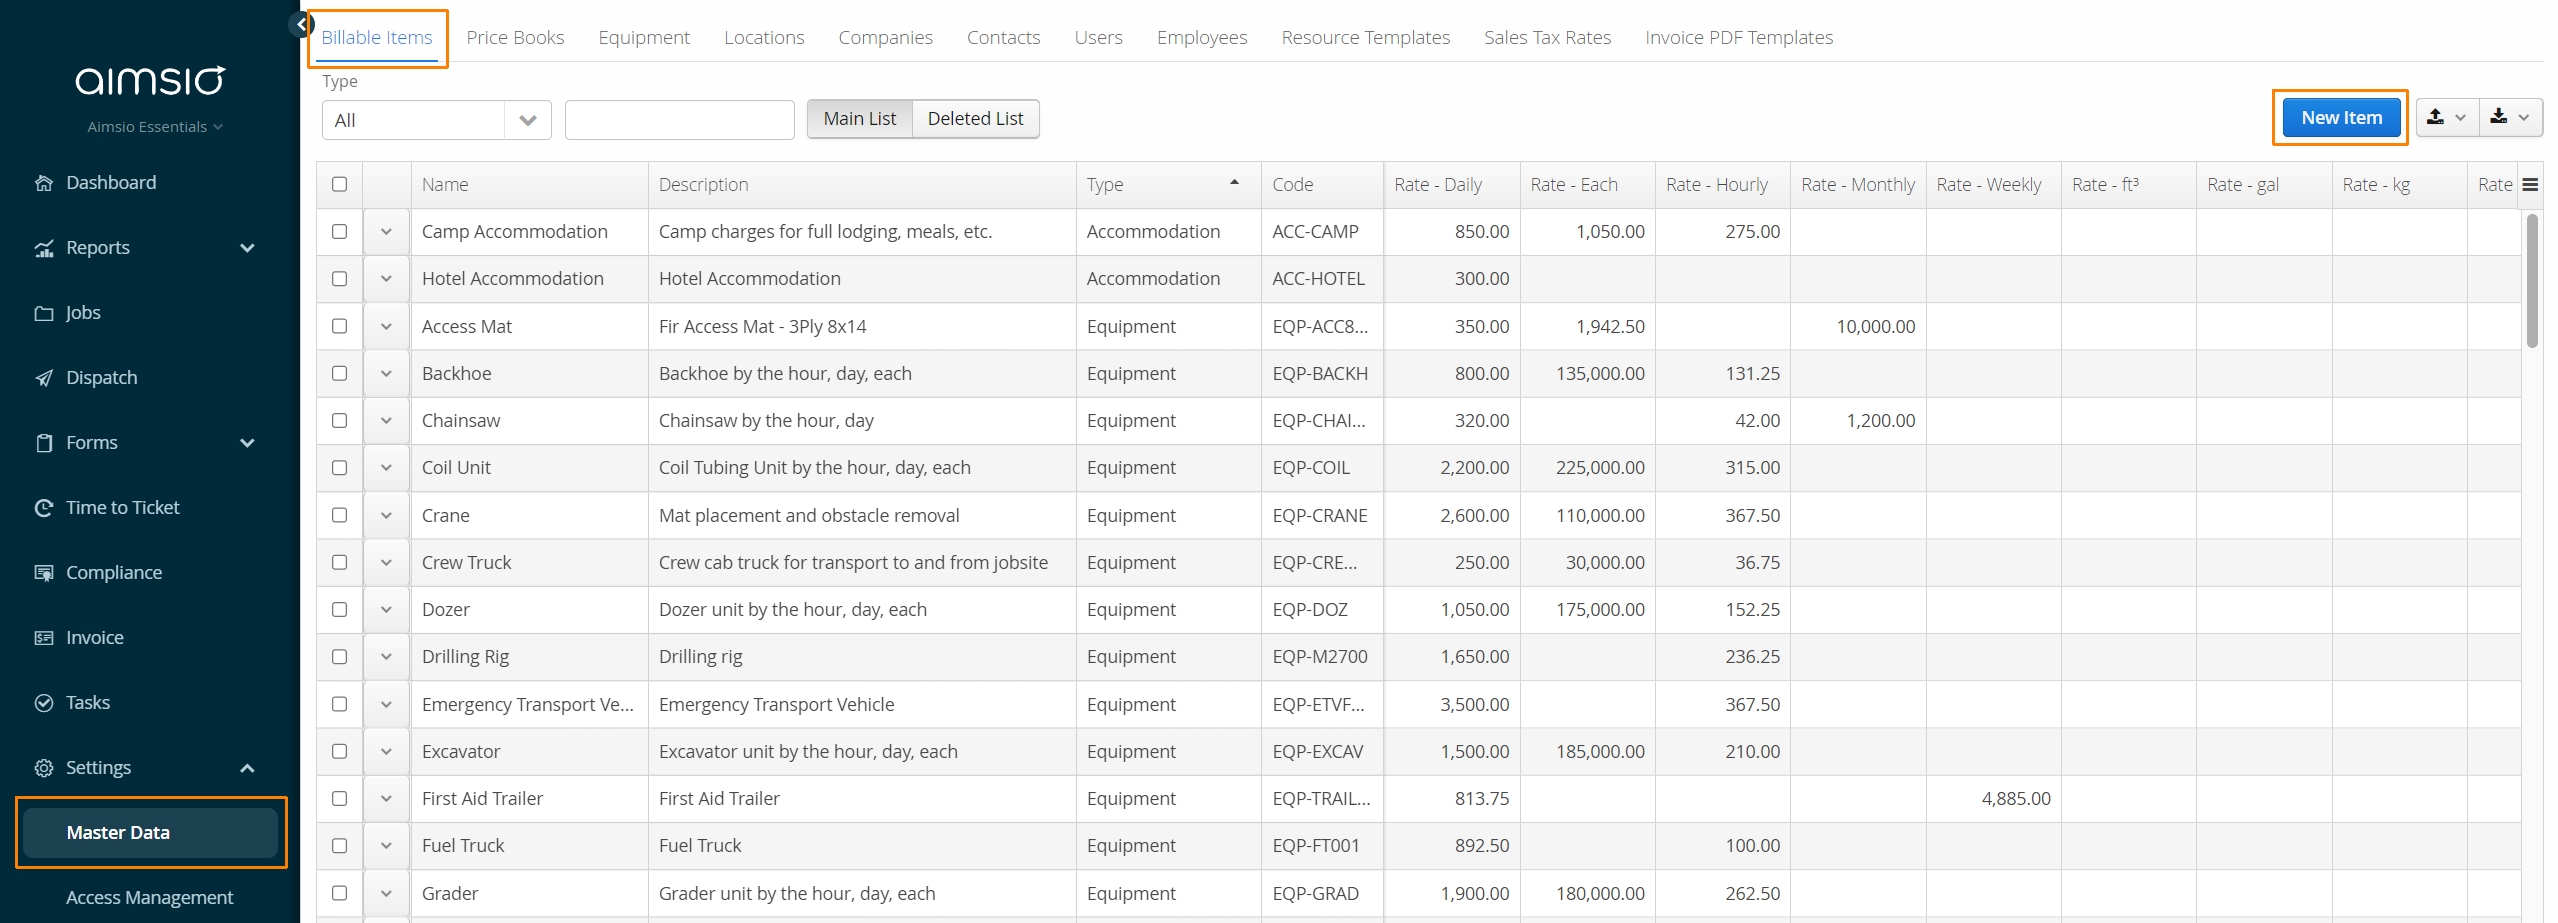This screenshot has width=2558, height=923.
Task: Expand the Reports sidebar menu
Action: point(248,248)
